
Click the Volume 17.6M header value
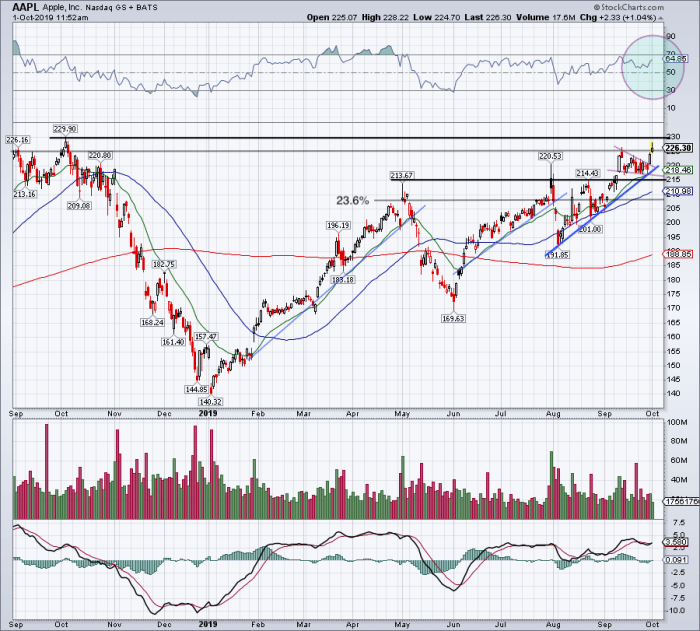tap(546, 17)
